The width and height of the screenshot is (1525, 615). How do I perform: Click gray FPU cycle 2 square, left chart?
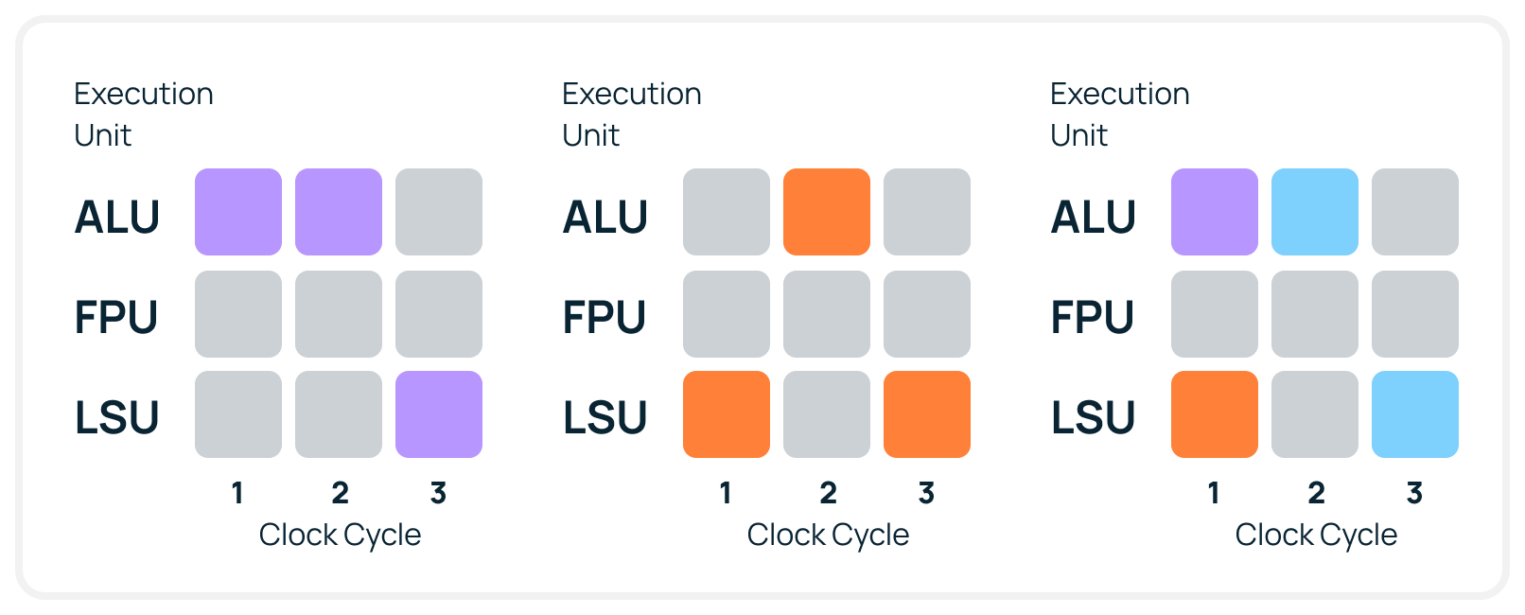tap(338, 314)
